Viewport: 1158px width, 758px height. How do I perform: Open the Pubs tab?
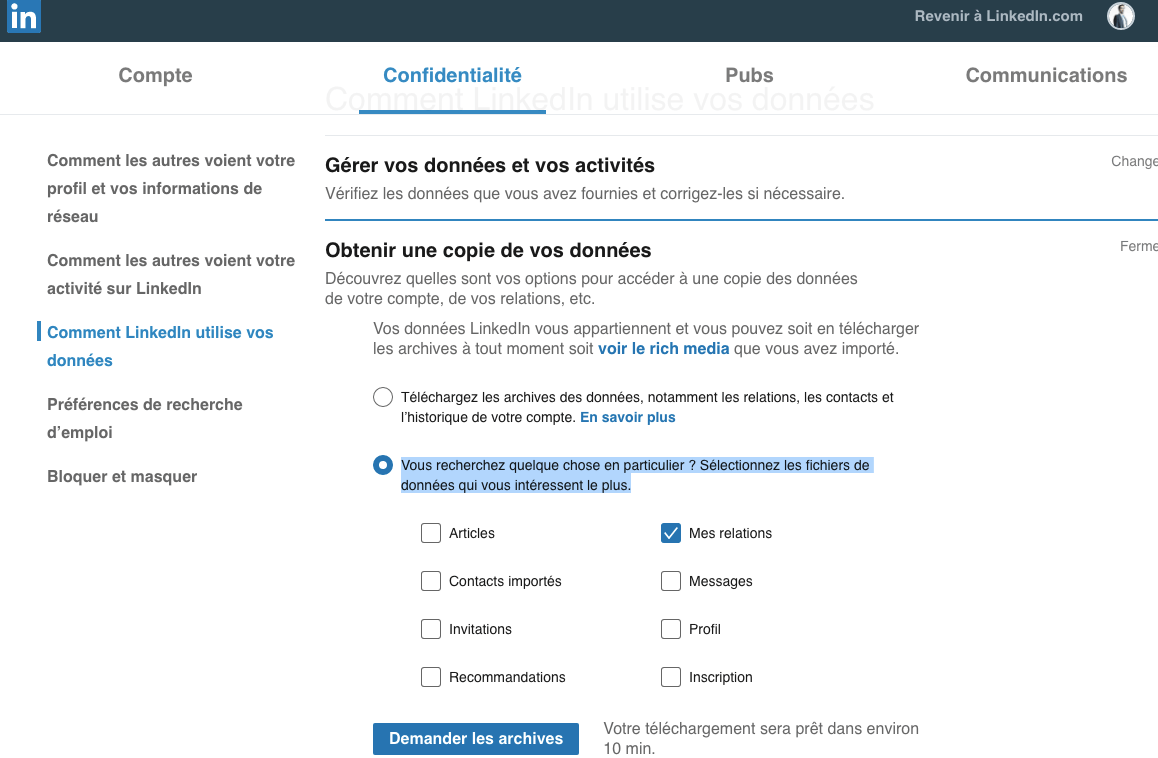(x=749, y=75)
